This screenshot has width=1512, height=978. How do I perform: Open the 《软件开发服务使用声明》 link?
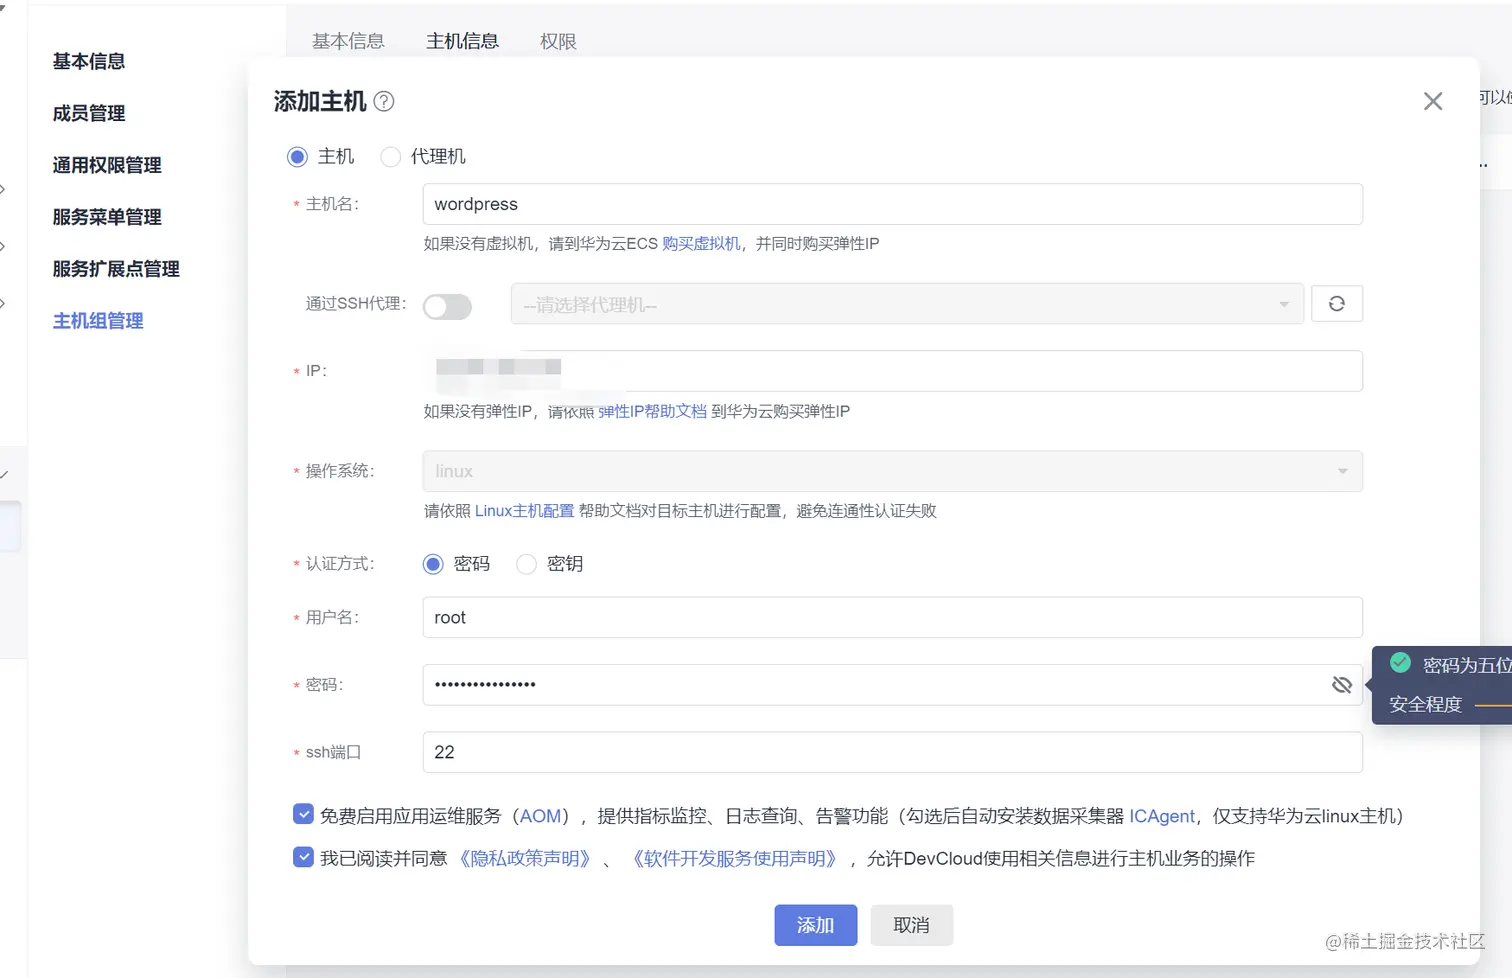734,858
